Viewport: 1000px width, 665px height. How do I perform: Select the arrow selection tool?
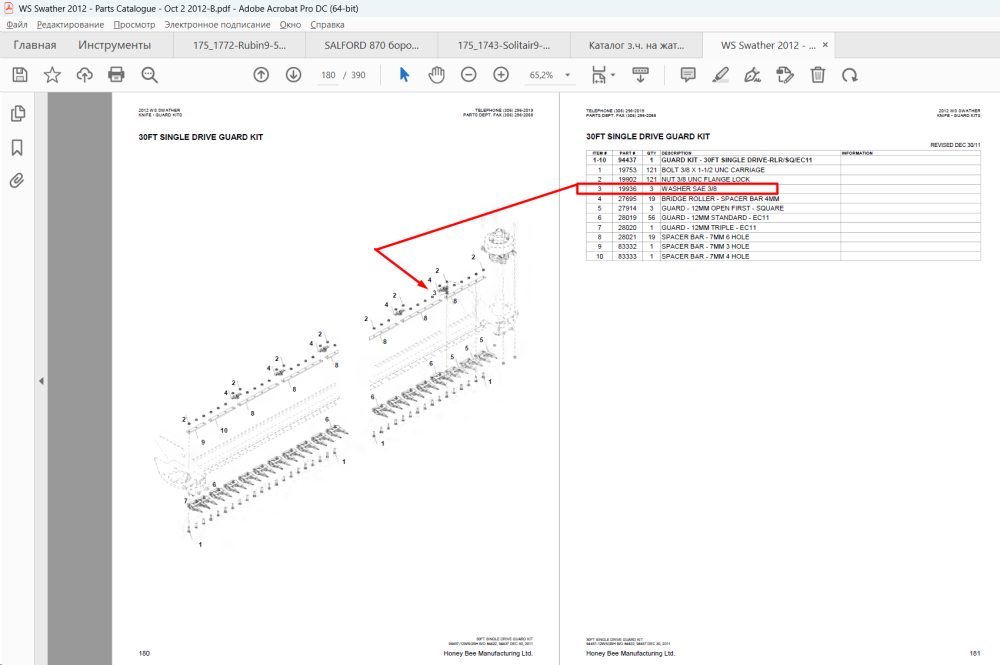(404, 75)
